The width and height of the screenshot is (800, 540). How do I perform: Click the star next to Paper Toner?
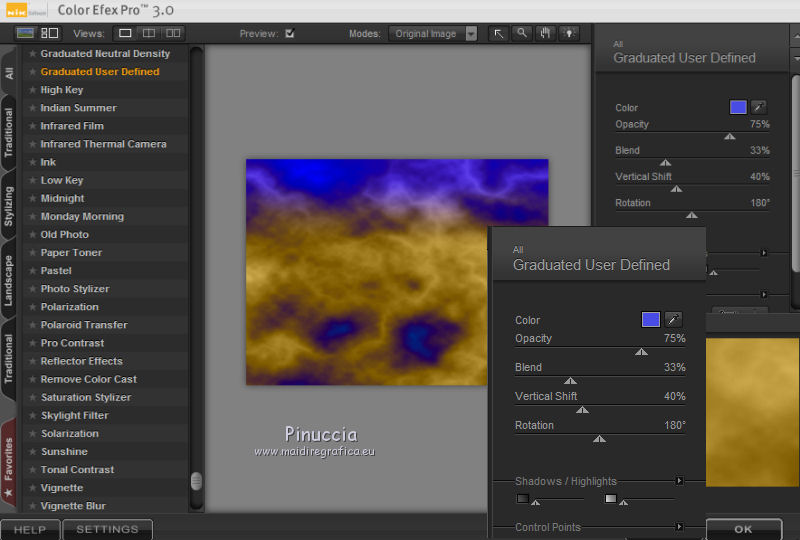[32, 253]
